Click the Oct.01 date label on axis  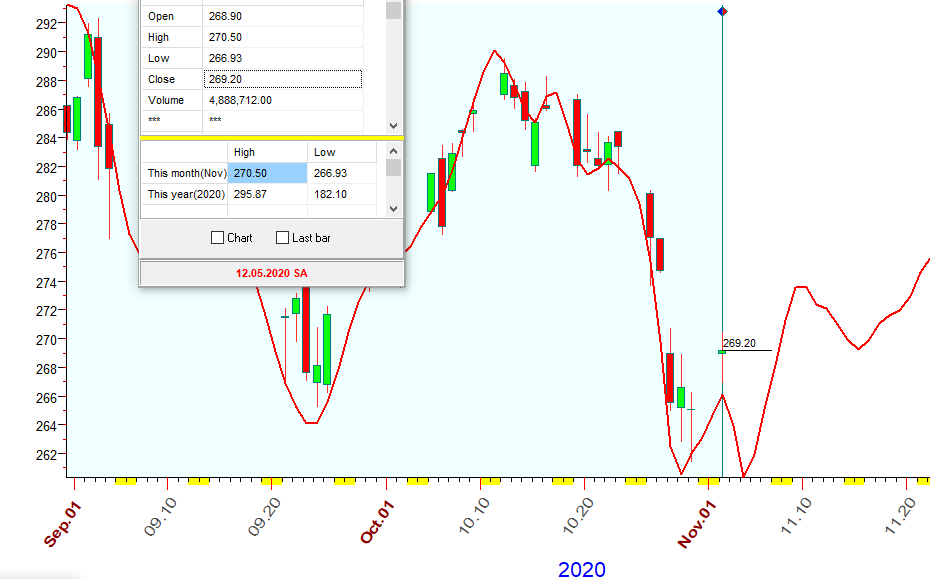pyautogui.click(x=378, y=523)
